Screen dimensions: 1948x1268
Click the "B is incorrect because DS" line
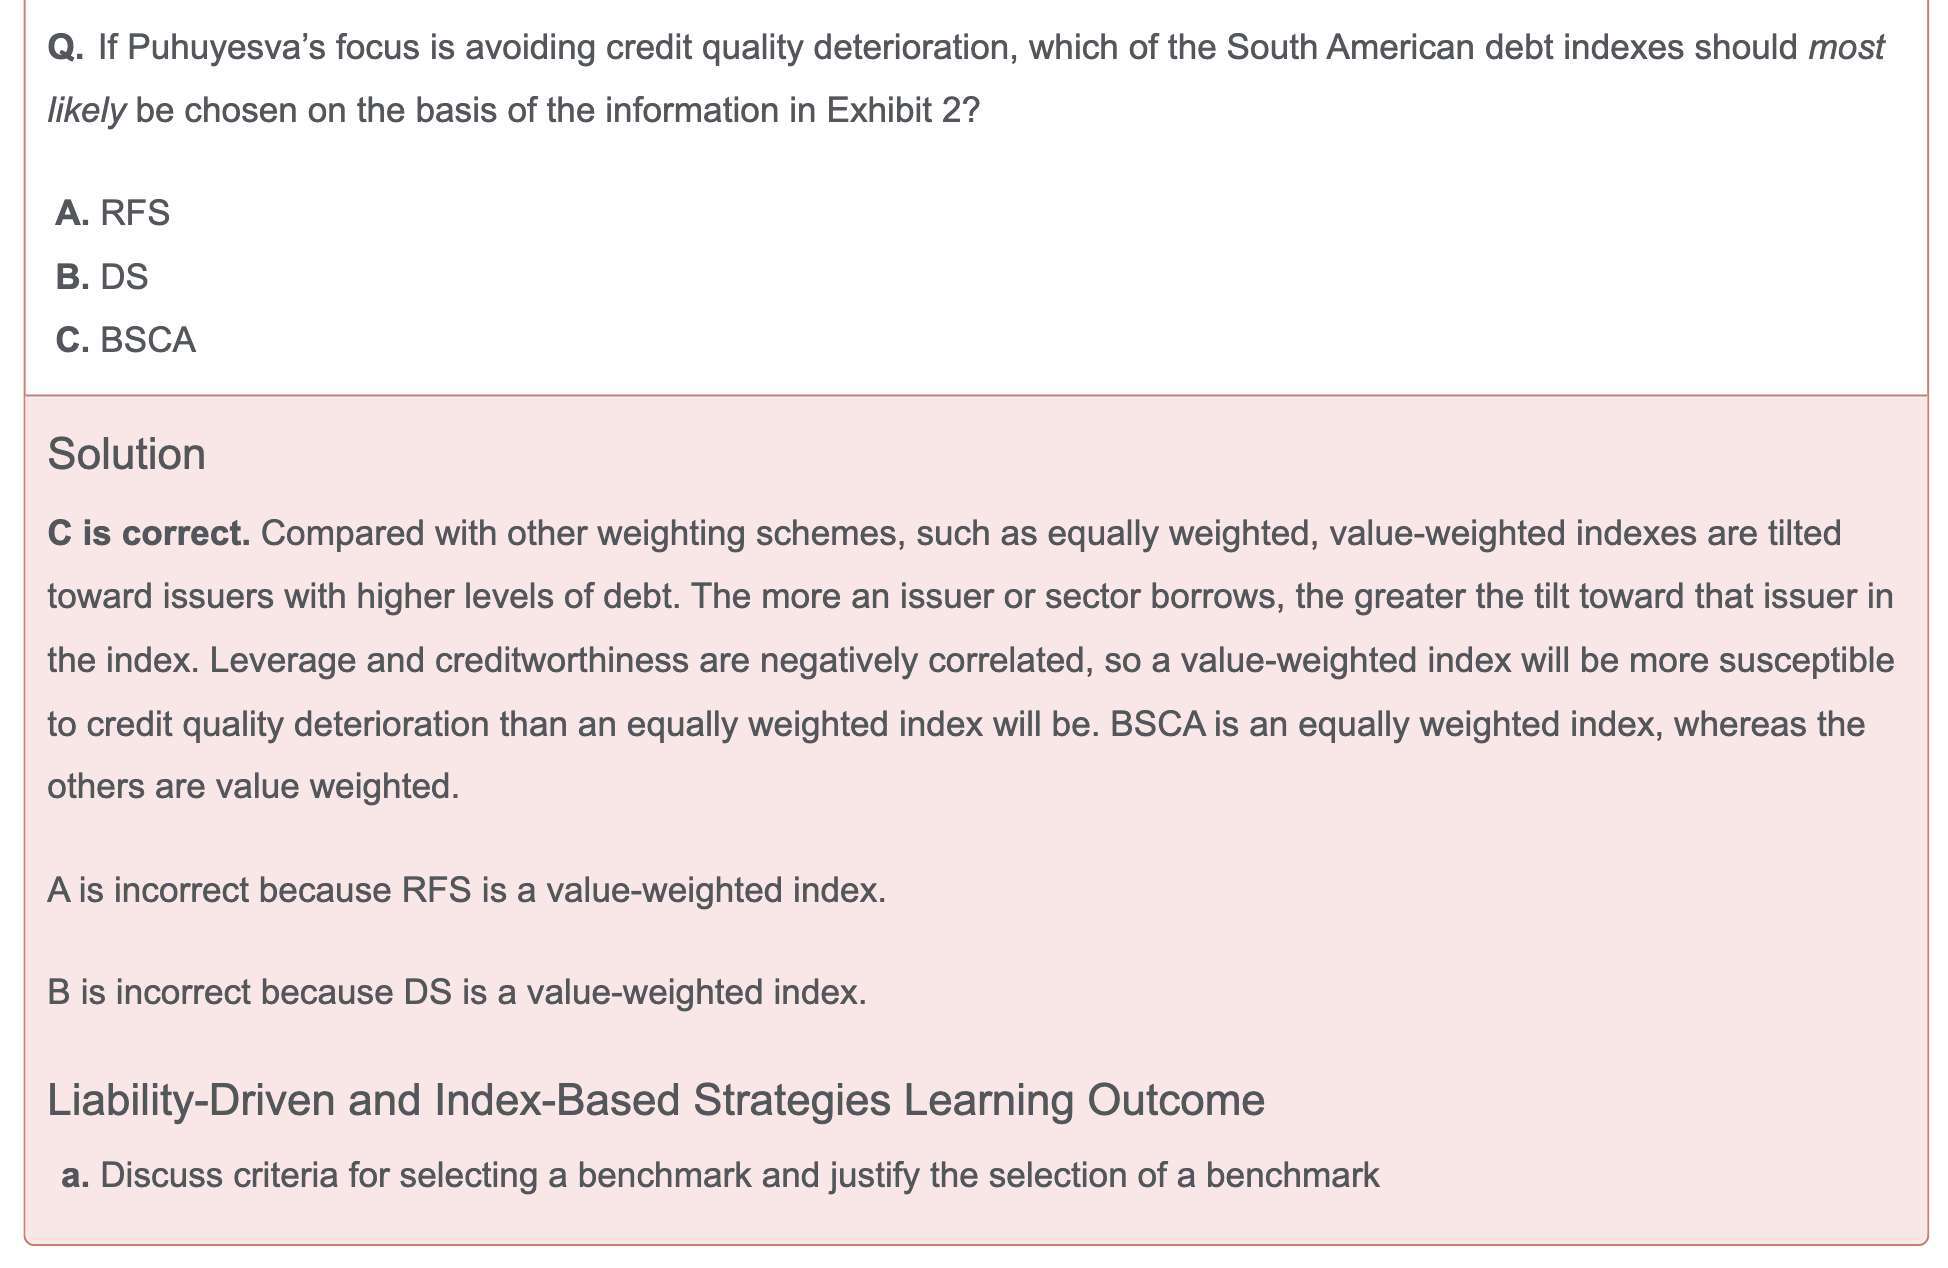point(456,992)
